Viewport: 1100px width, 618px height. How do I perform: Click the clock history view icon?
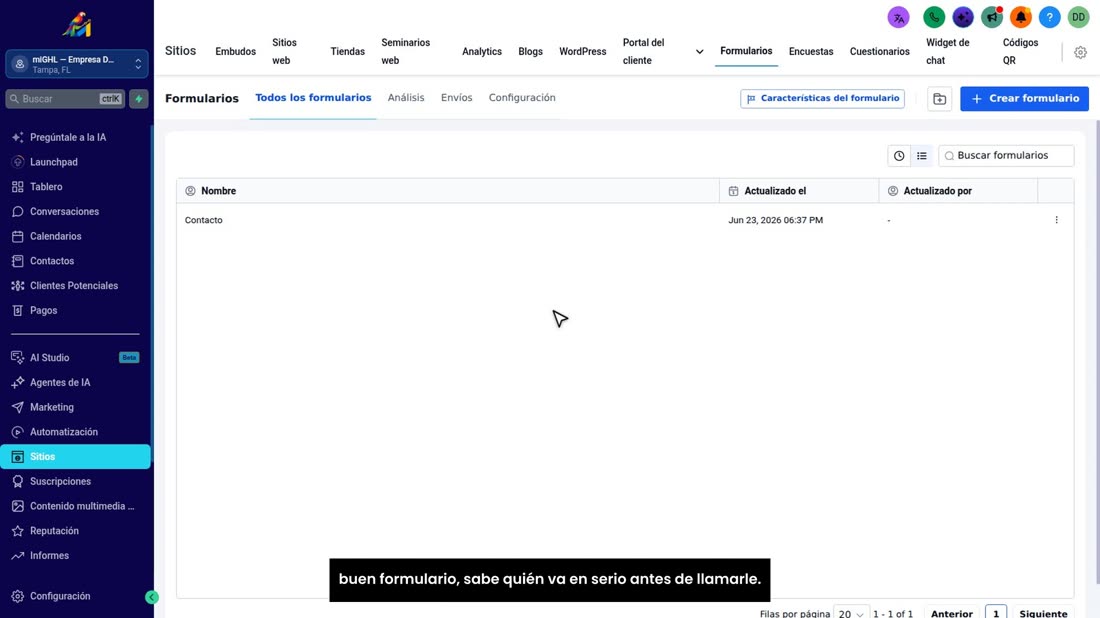click(899, 156)
